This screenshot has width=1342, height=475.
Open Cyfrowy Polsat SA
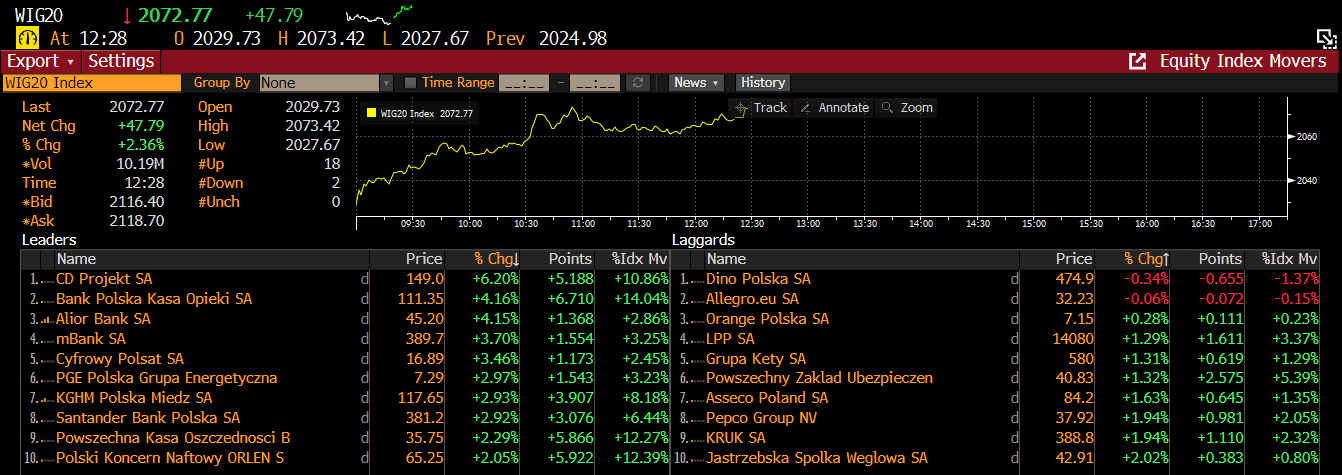click(120, 358)
